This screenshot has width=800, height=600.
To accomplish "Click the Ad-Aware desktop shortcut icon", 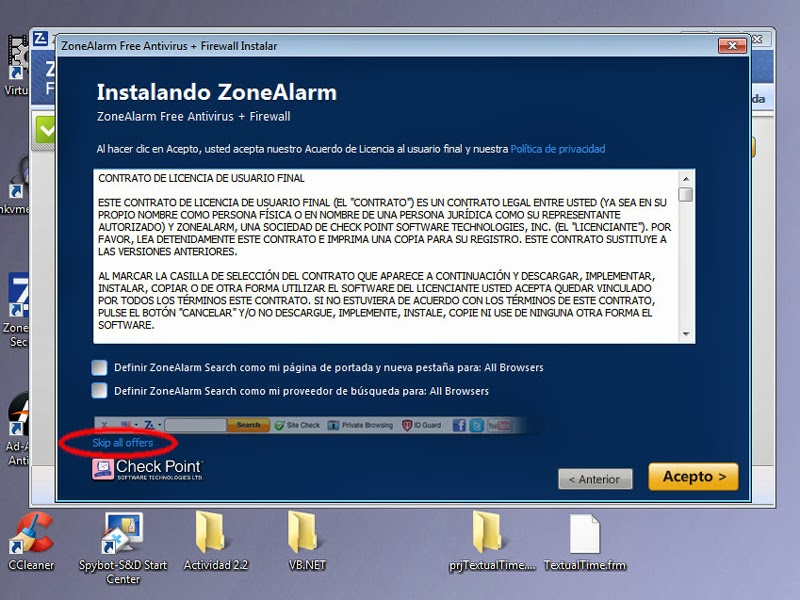I will (18, 414).
